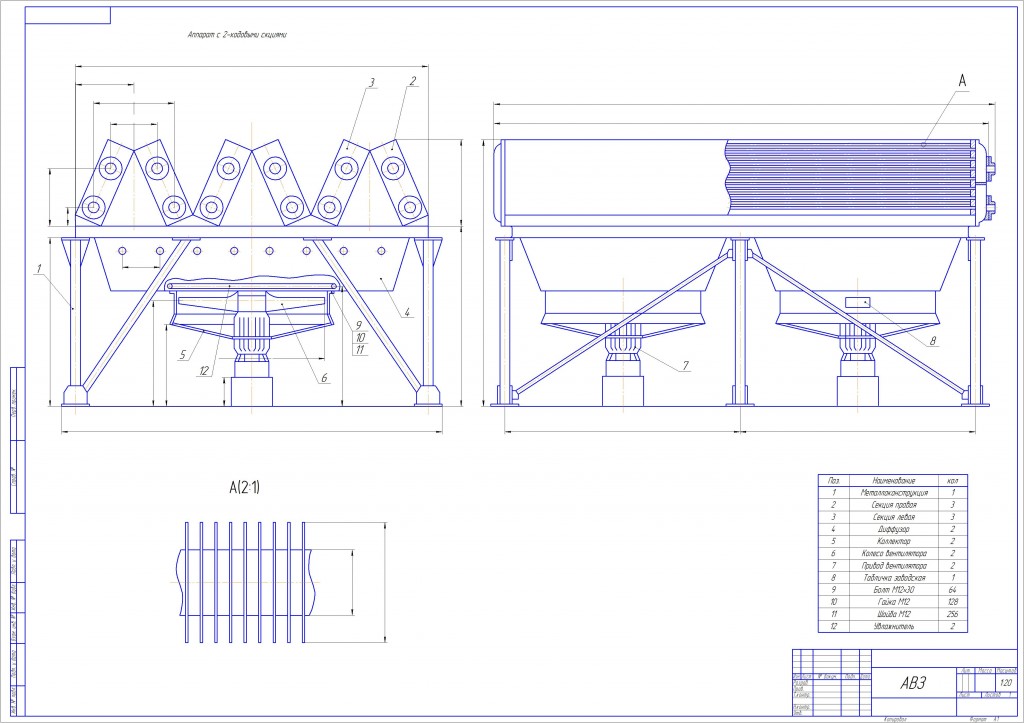1024x723 pixels.
Task: Click callout number 12 under the front view fan
Action: tap(204, 371)
